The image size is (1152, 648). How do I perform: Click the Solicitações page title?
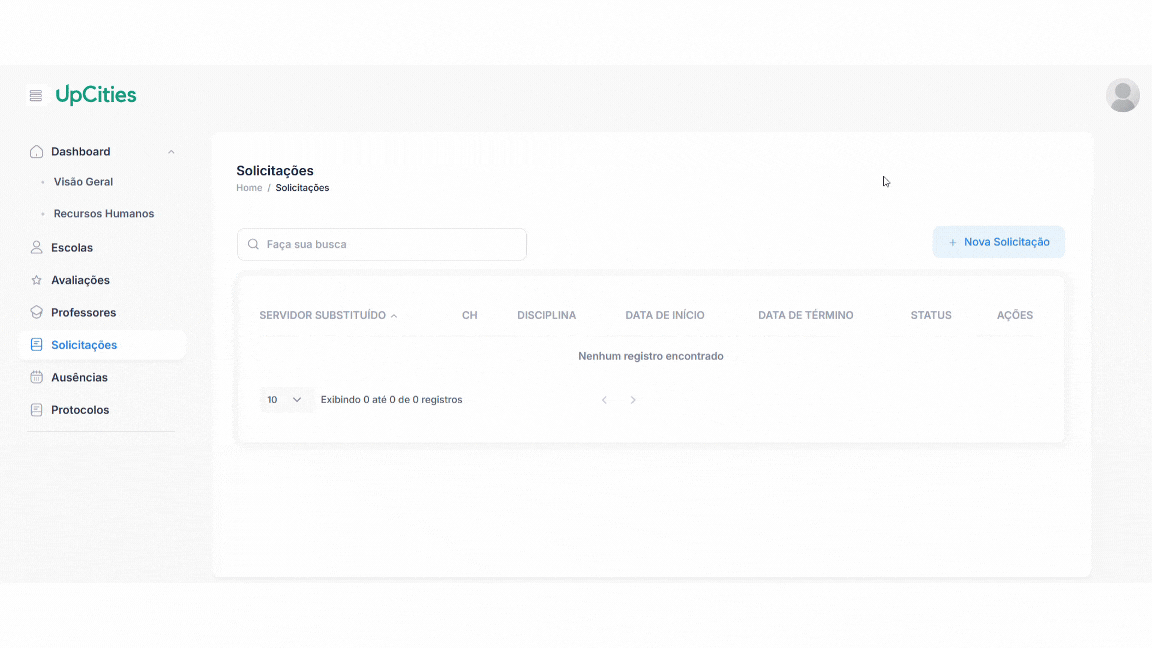(275, 170)
